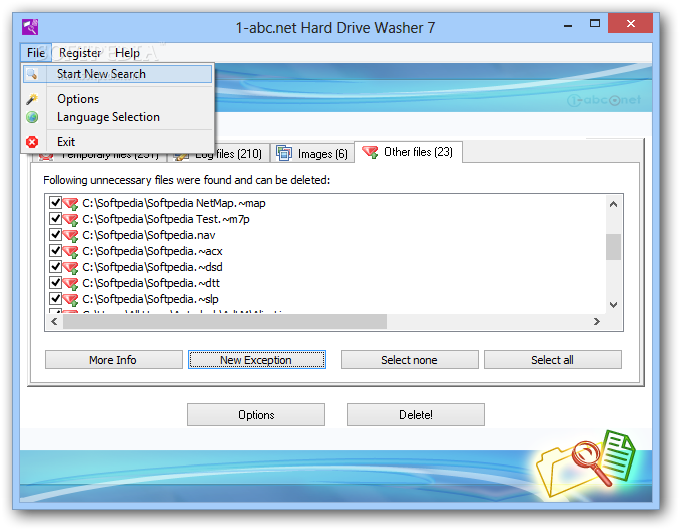Click the horizontal scroll right arrow
The height and width of the screenshot is (530, 680).
click(597, 321)
